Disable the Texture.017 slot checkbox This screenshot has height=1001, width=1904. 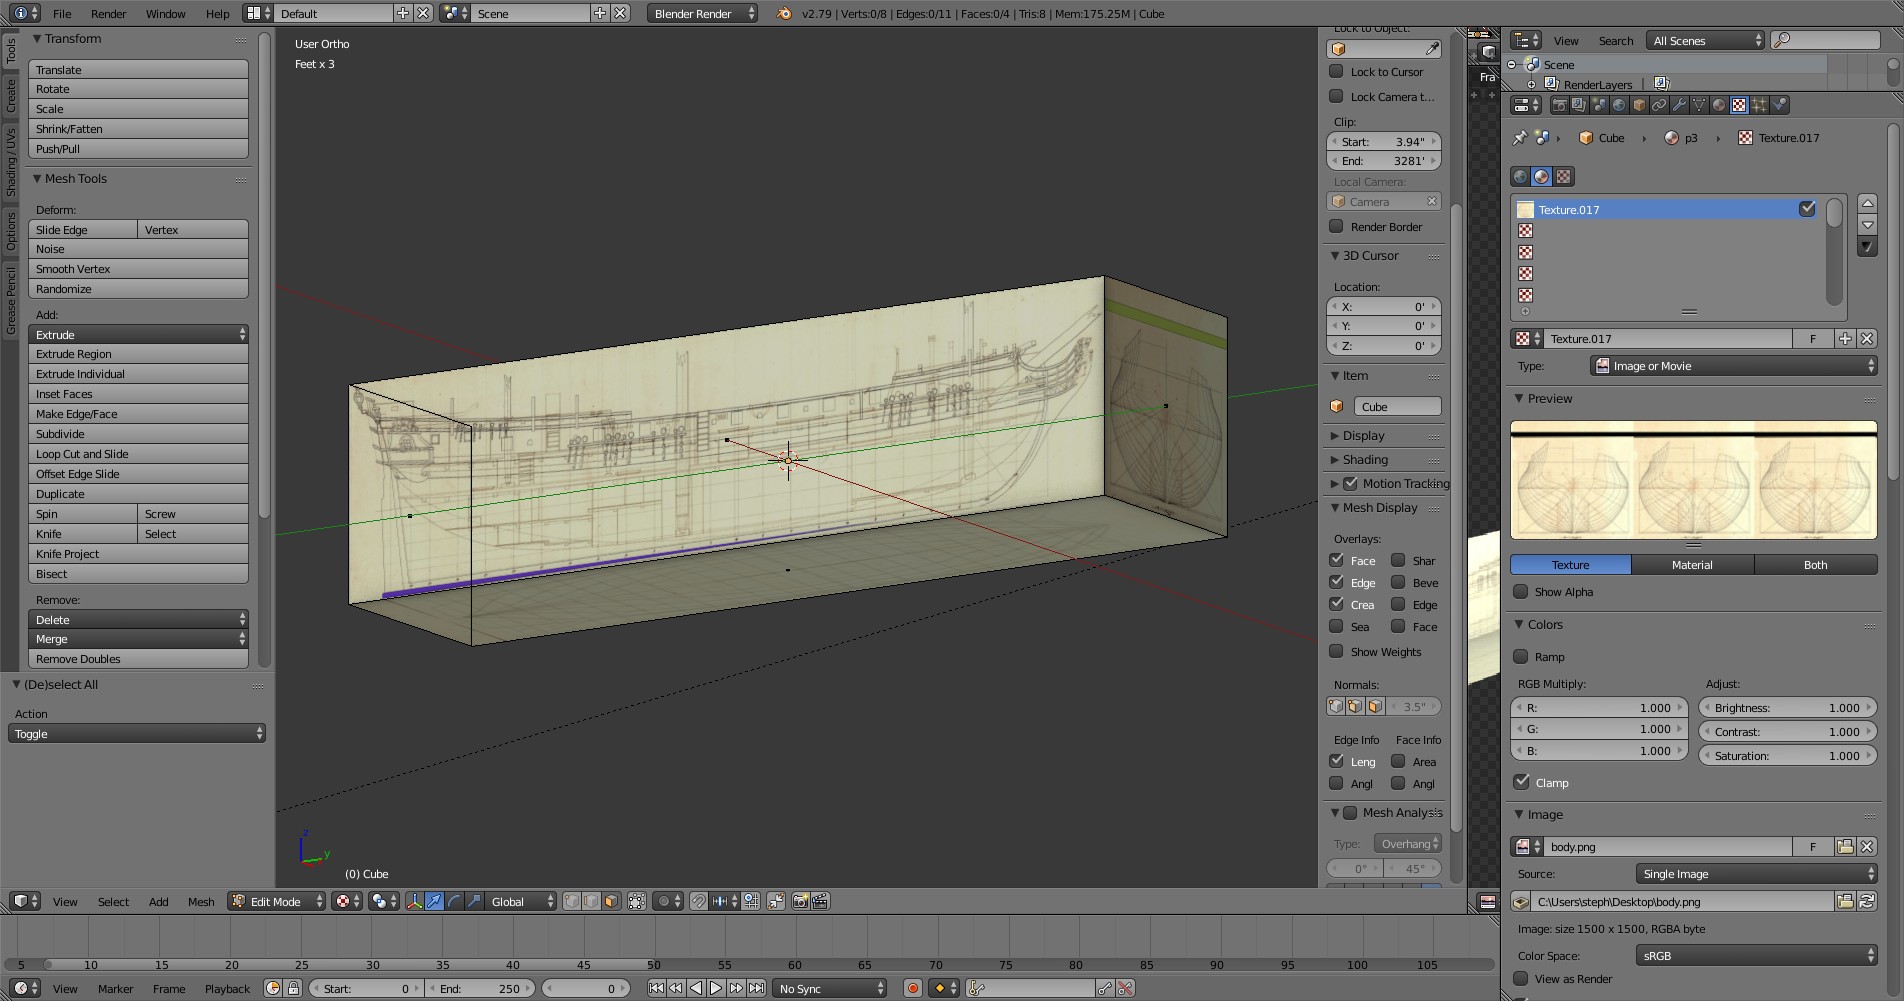(x=1807, y=209)
